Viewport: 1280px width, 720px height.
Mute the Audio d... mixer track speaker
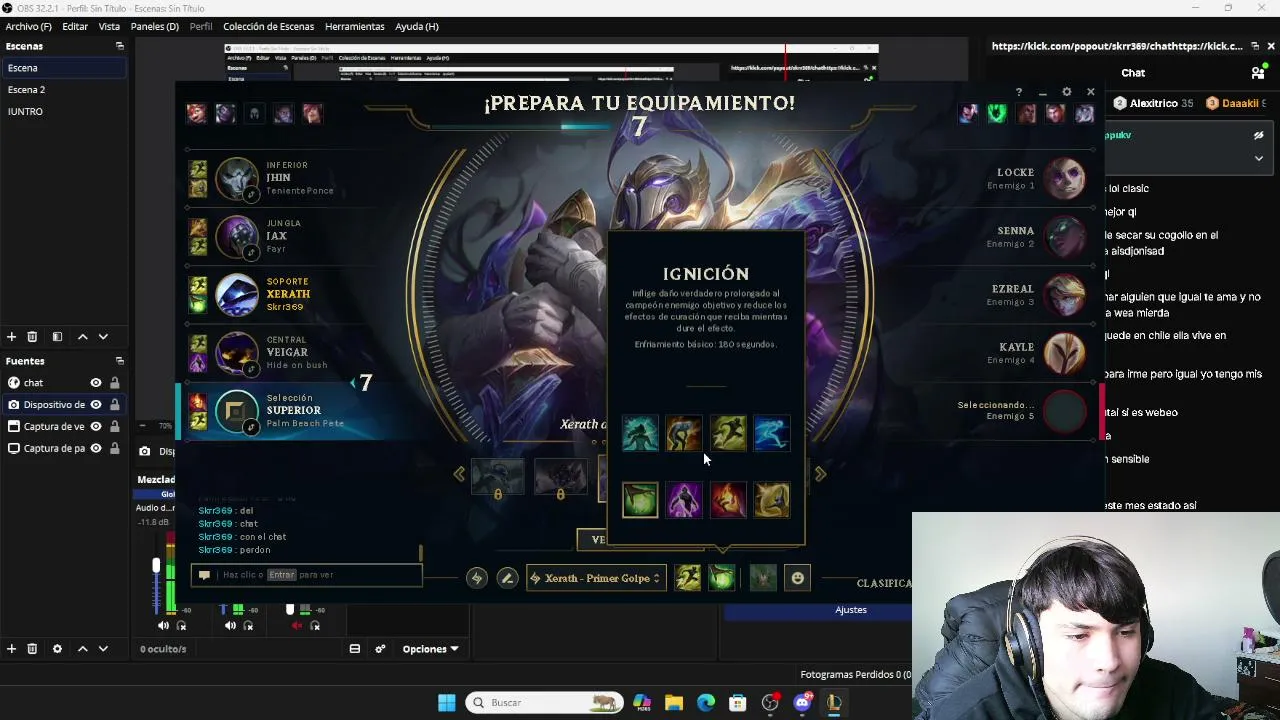click(164, 626)
